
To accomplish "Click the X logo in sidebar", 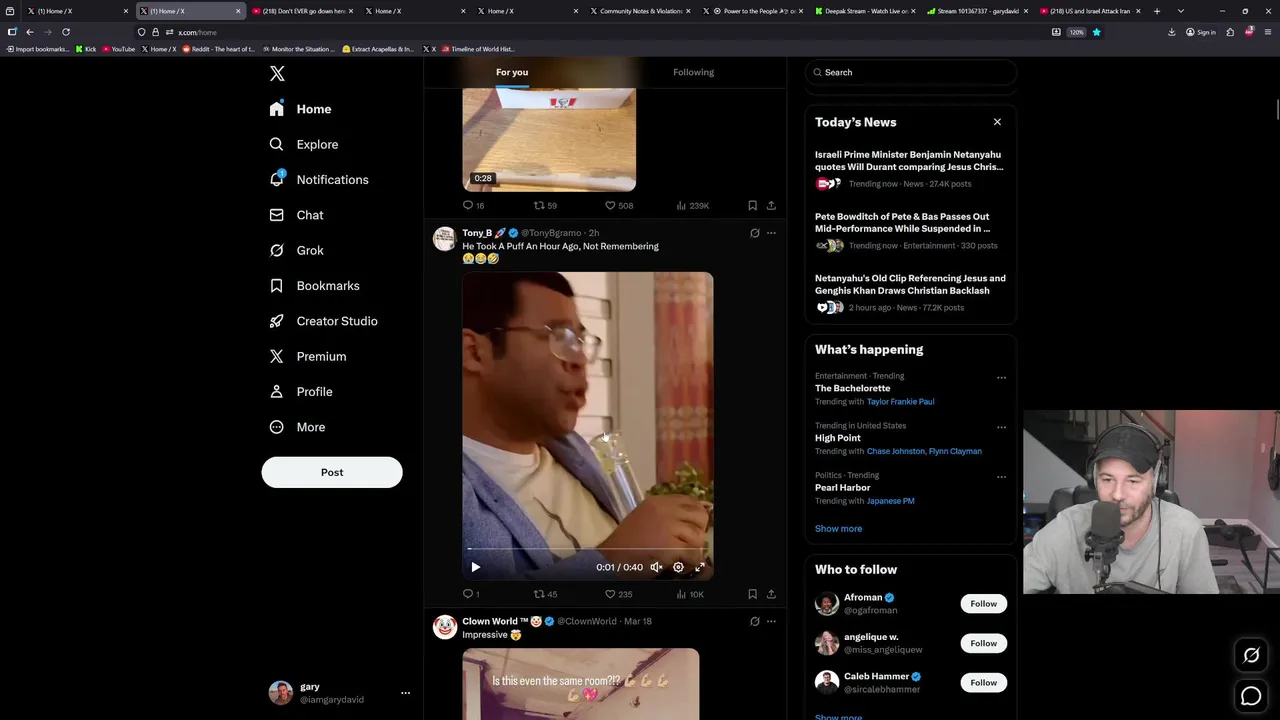I will [x=277, y=74].
